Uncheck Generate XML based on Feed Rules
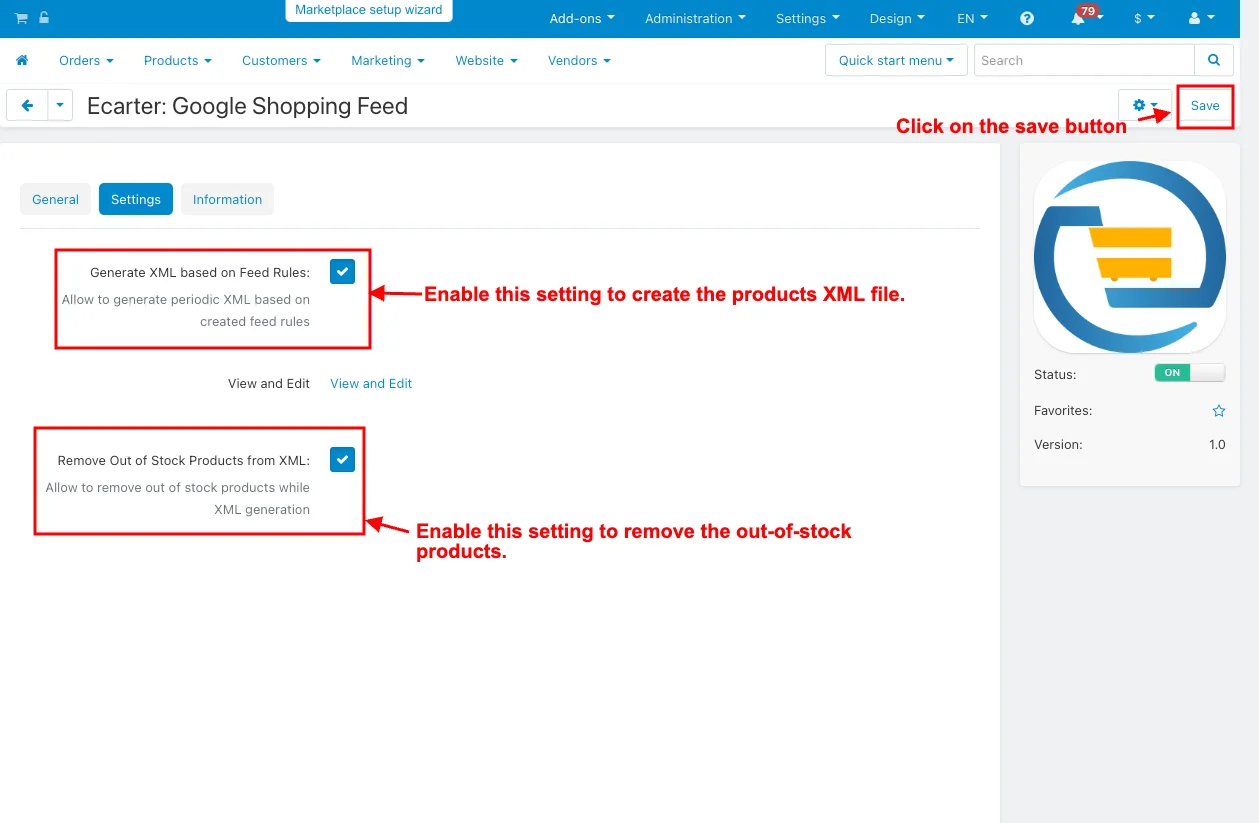This screenshot has height=823, width=1259. 342,271
